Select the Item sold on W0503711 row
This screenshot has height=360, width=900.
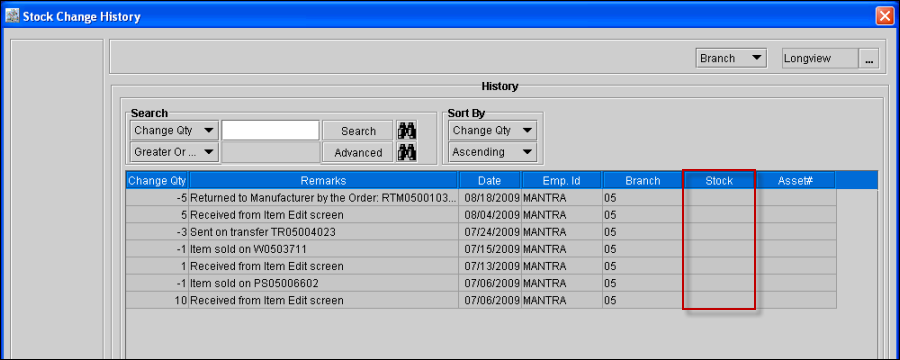click(x=481, y=249)
